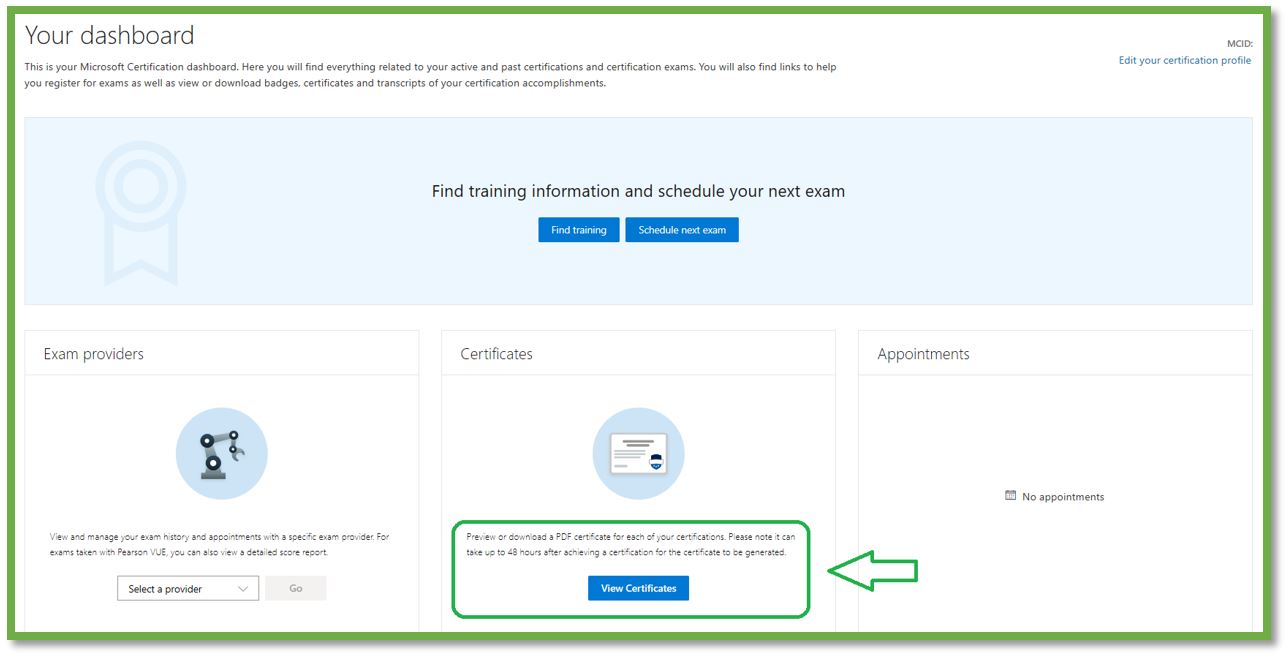Viewport: 1288px width, 656px height.
Task: Click the Appointments card heading
Action: 923,354
